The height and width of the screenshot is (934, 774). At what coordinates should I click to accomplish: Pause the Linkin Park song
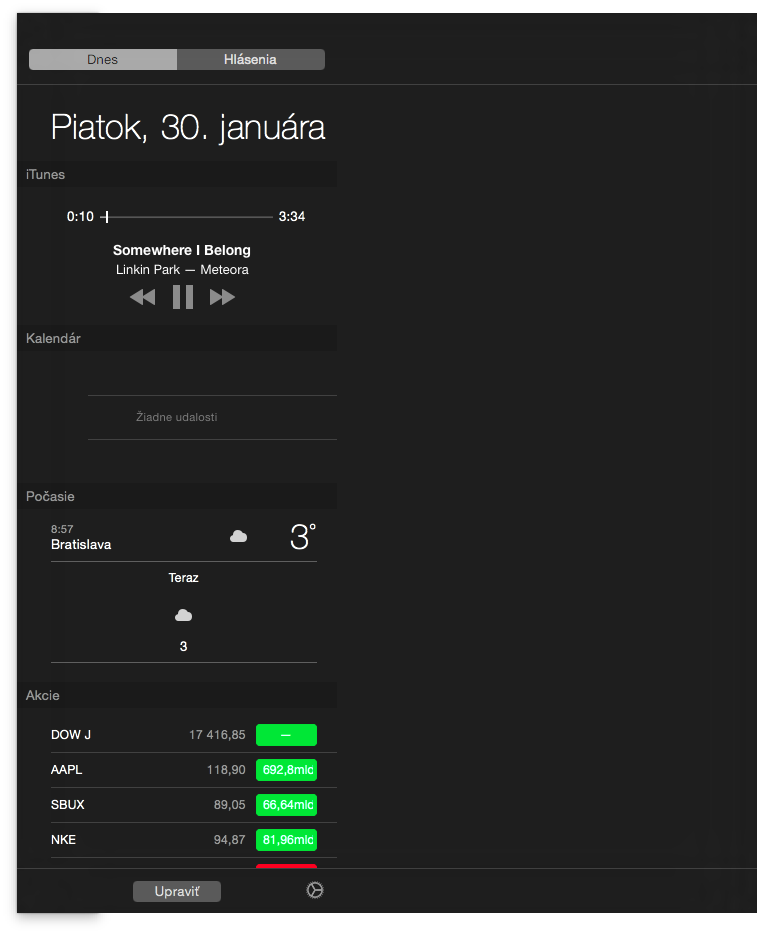point(183,297)
